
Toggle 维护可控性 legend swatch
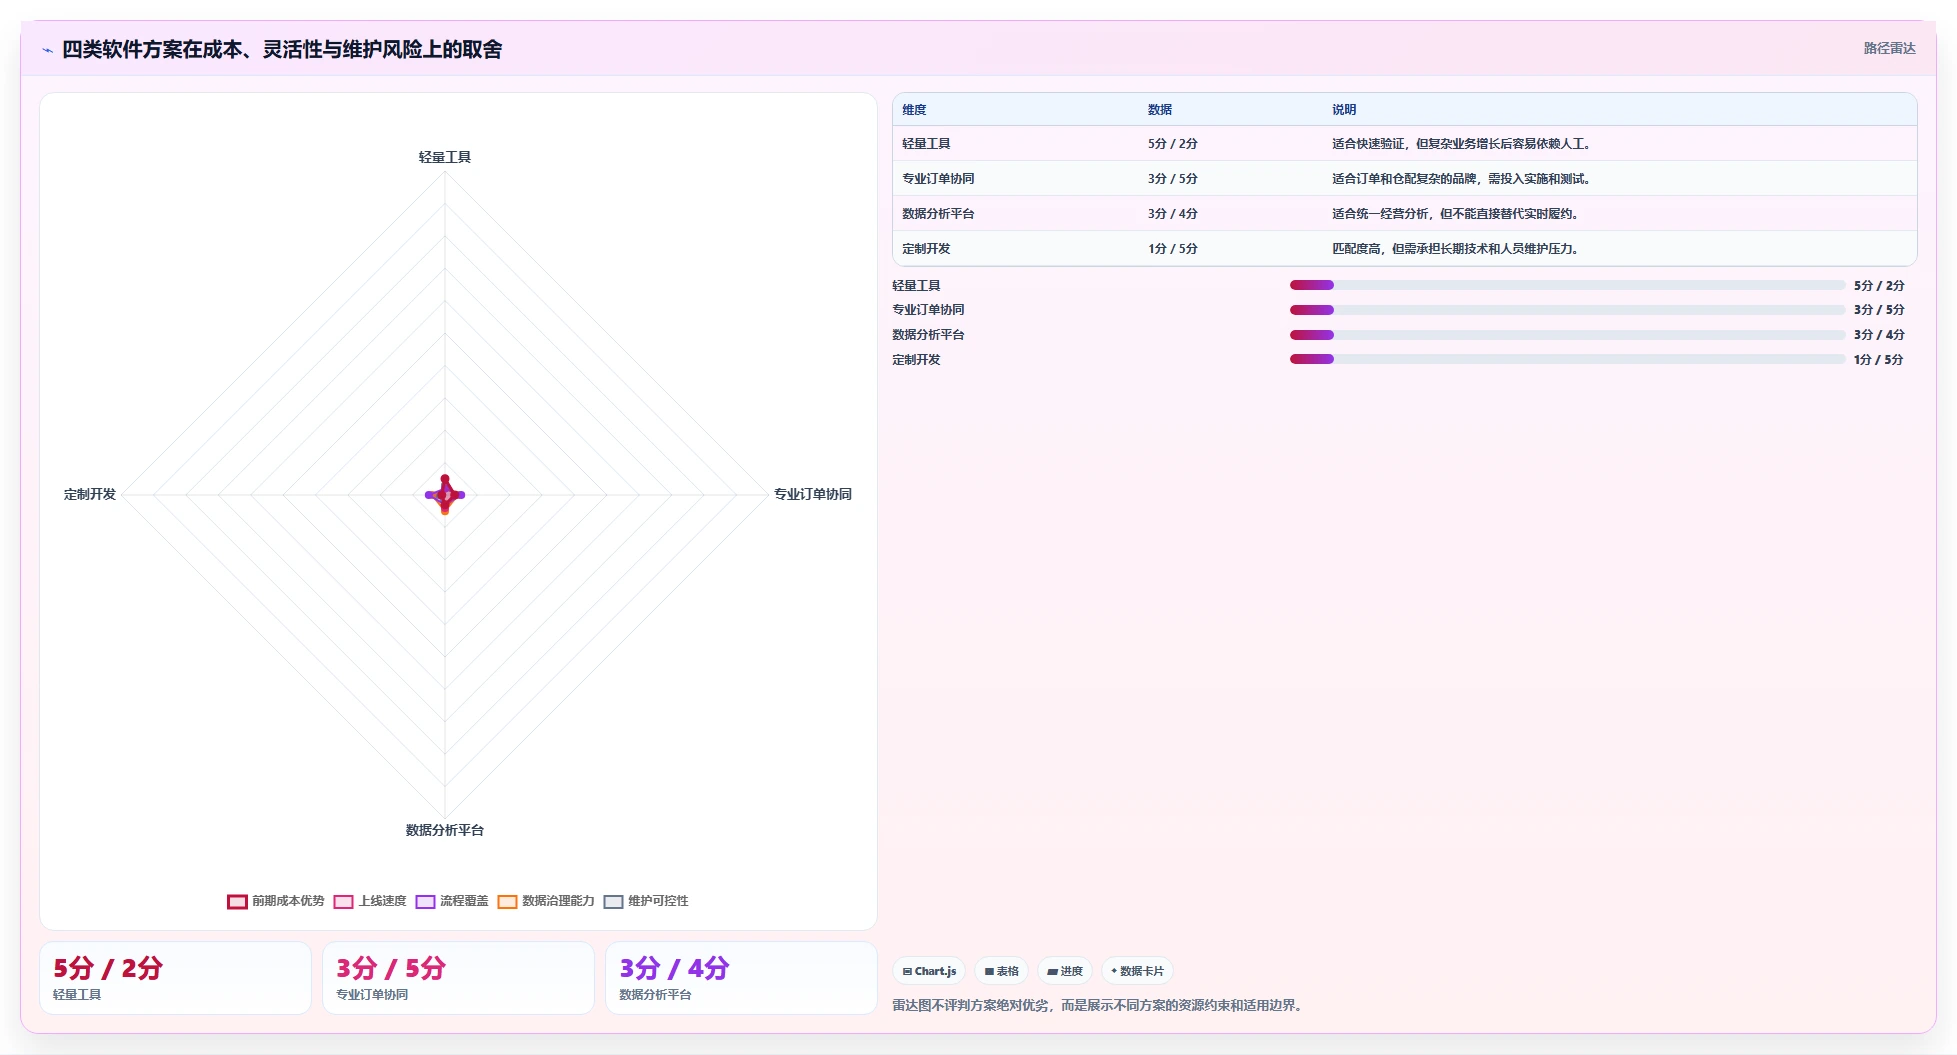tap(613, 901)
